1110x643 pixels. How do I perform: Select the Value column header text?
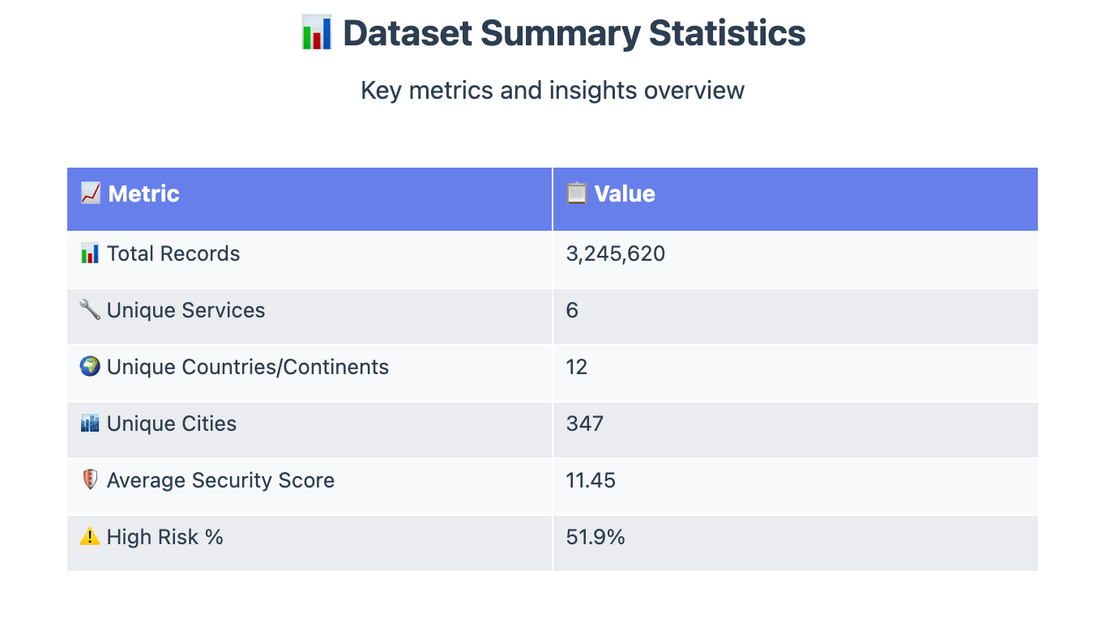pos(624,194)
